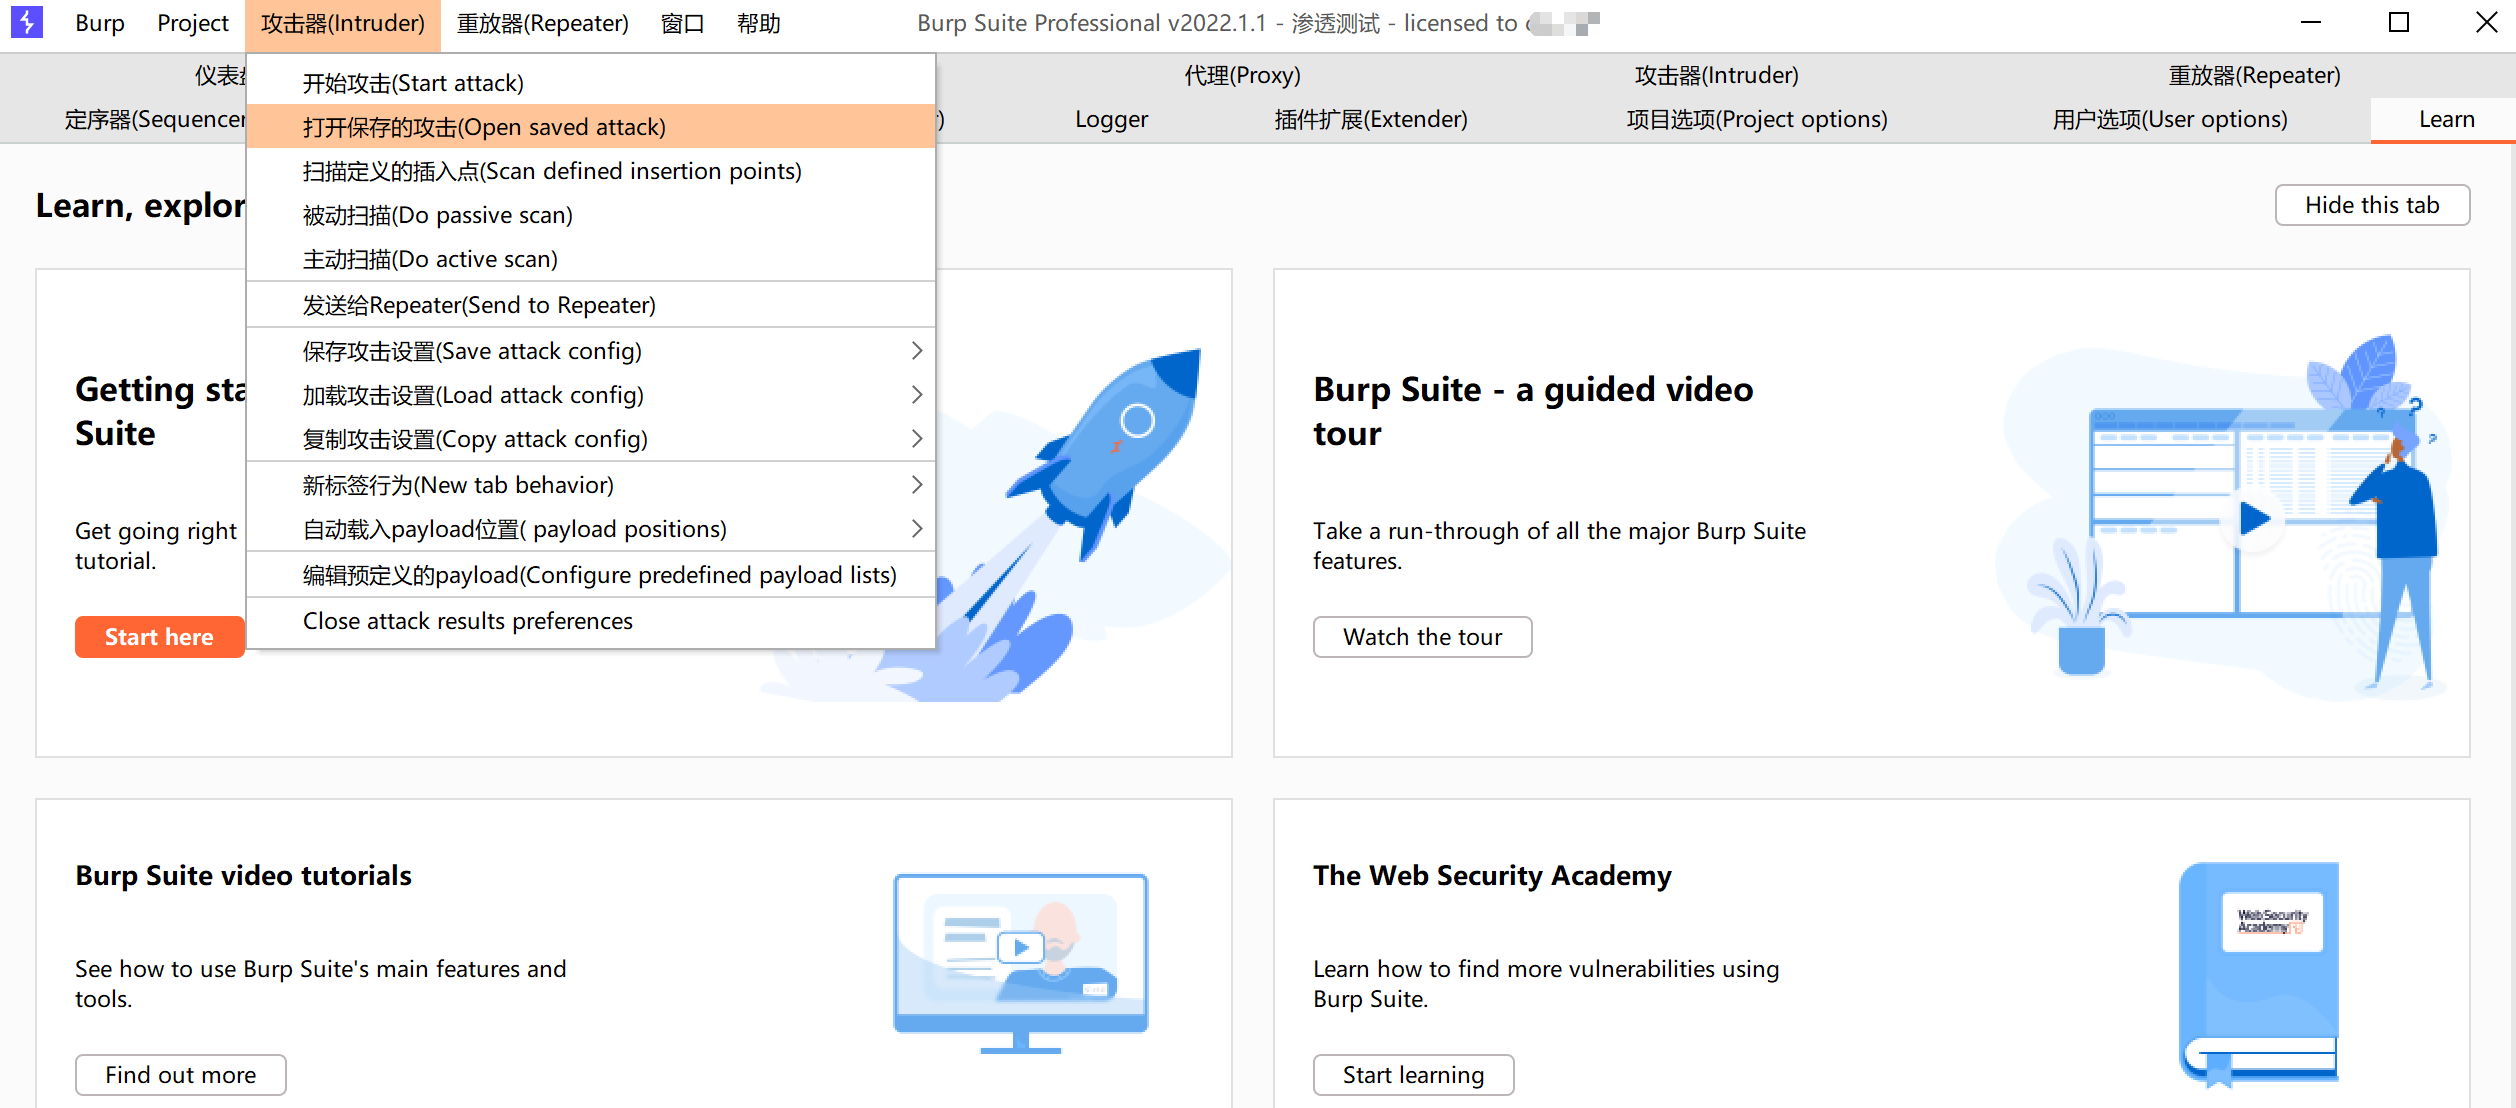
Task: Open 复制攻击设置(Copy attack config) entry
Action: point(591,439)
